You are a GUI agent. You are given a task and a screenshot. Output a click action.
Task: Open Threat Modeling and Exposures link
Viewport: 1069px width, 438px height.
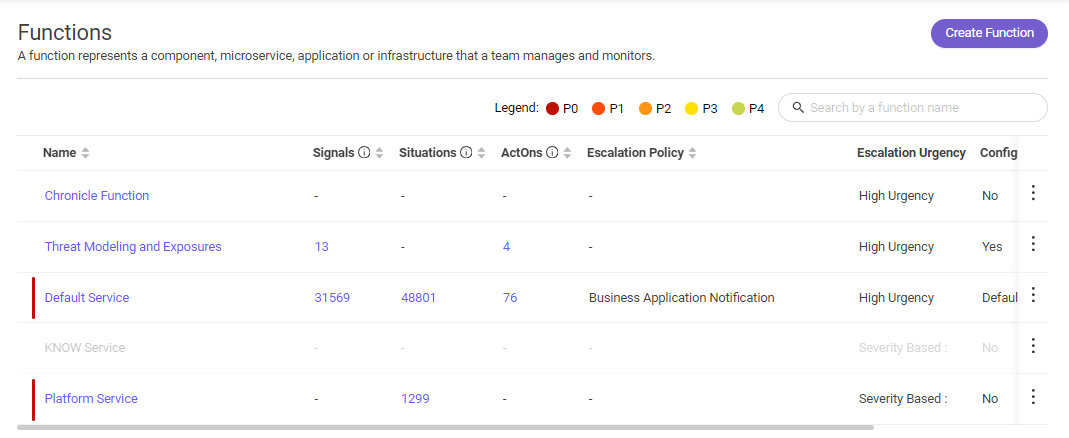(133, 246)
